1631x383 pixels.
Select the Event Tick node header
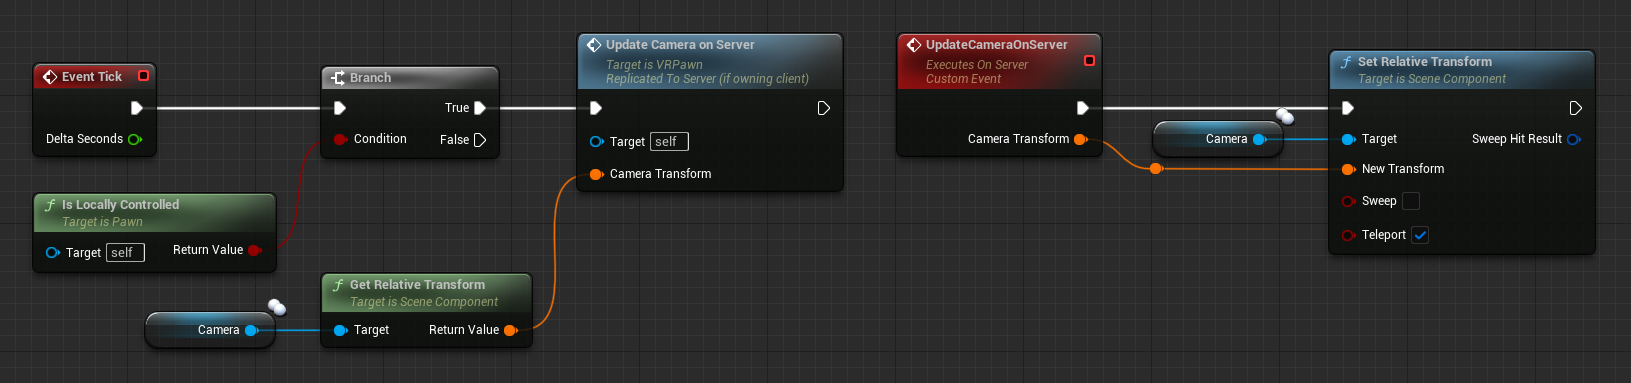(94, 76)
